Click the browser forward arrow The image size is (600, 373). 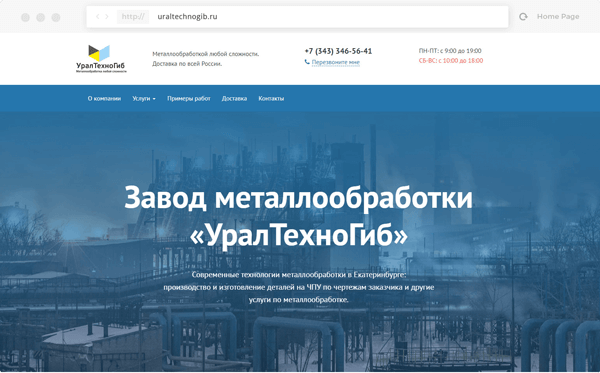[x=107, y=16]
